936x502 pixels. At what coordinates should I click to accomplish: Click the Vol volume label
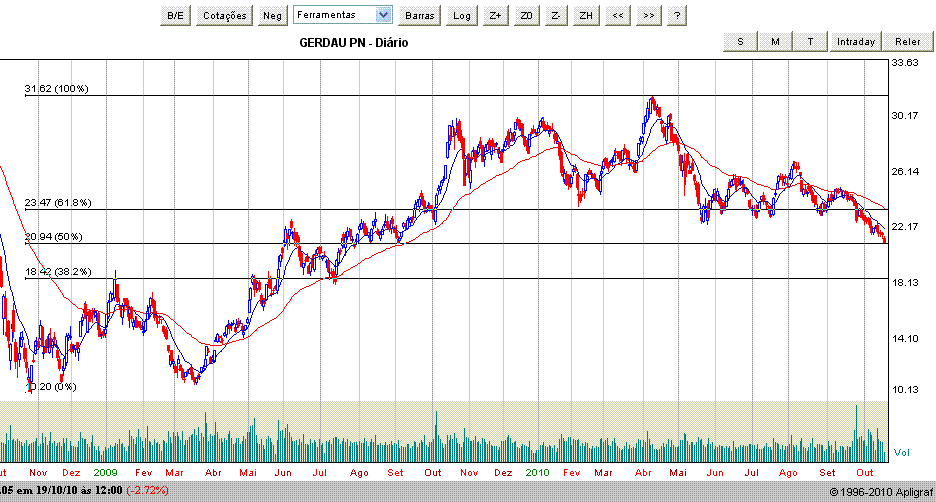pyautogui.click(x=901, y=452)
